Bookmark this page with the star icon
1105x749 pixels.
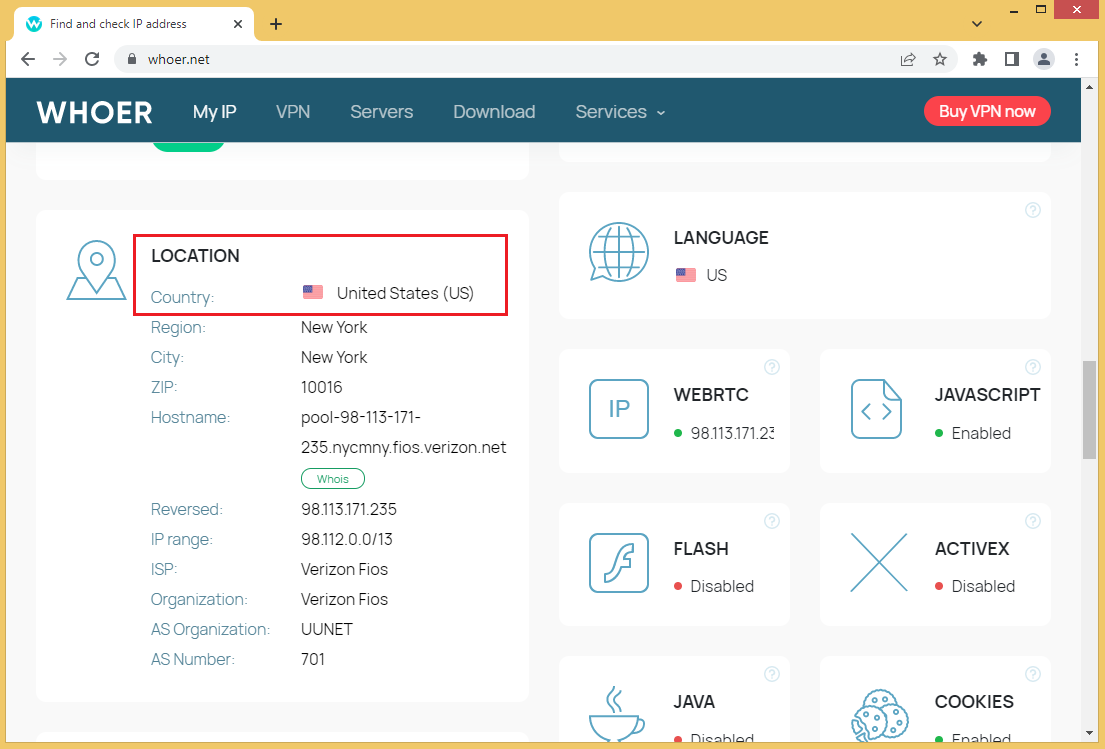[939, 59]
